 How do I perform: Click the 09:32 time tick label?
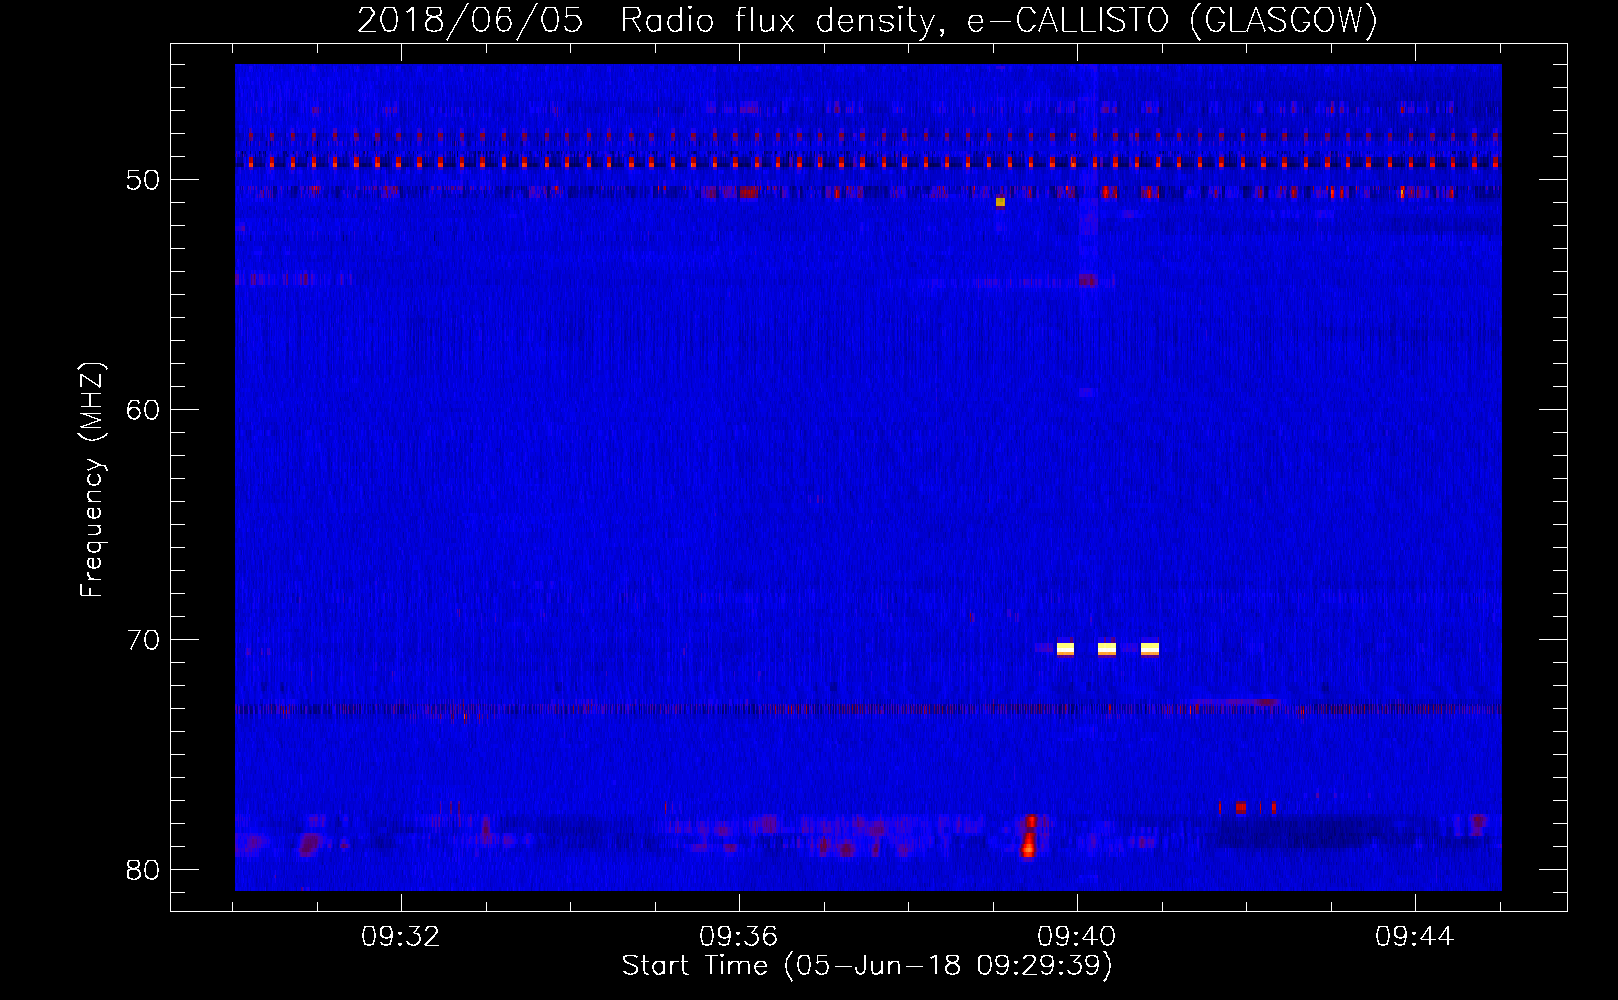coord(401,936)
